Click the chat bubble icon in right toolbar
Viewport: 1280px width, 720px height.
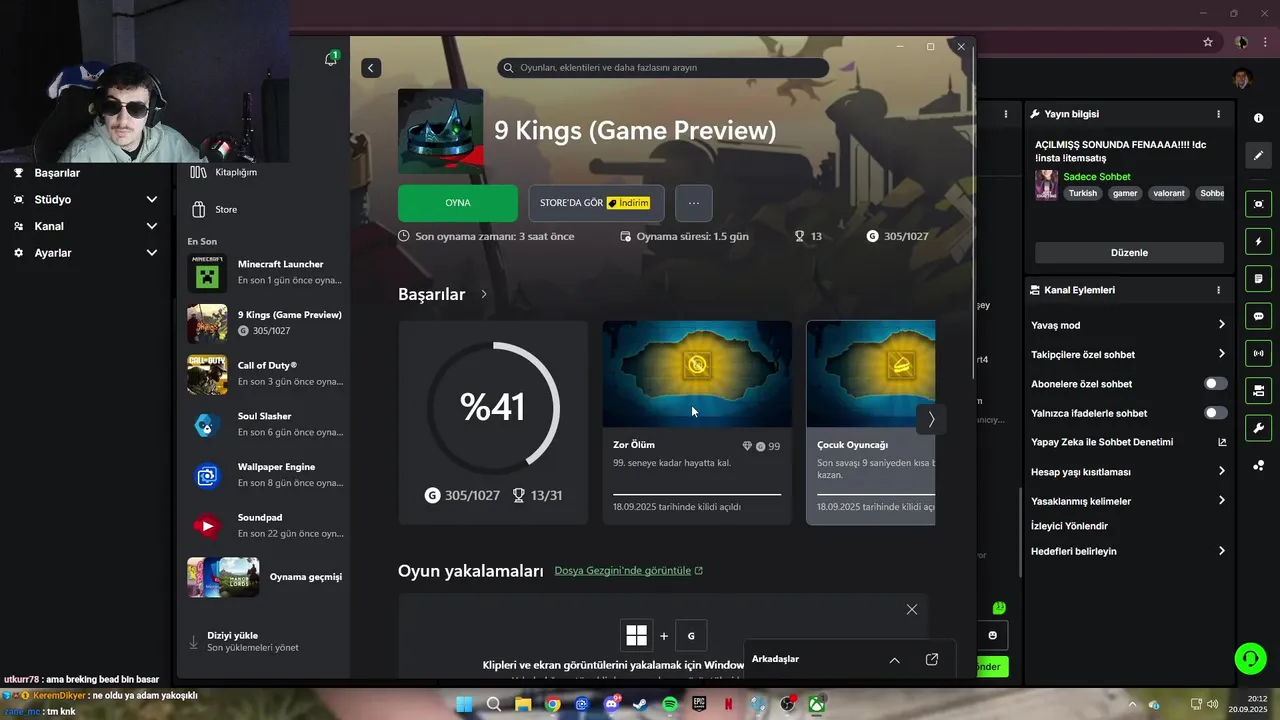1258,316
